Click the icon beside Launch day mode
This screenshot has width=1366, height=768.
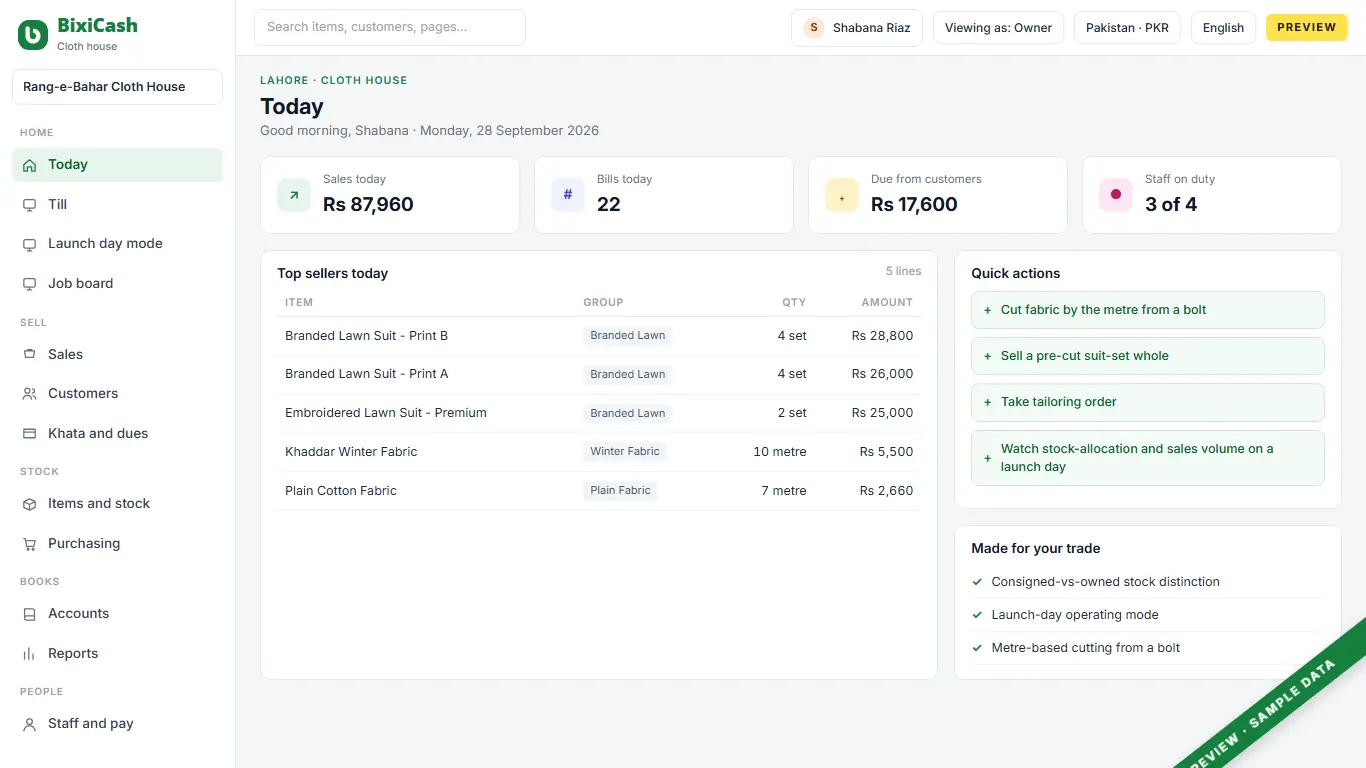tap(29, 244)
